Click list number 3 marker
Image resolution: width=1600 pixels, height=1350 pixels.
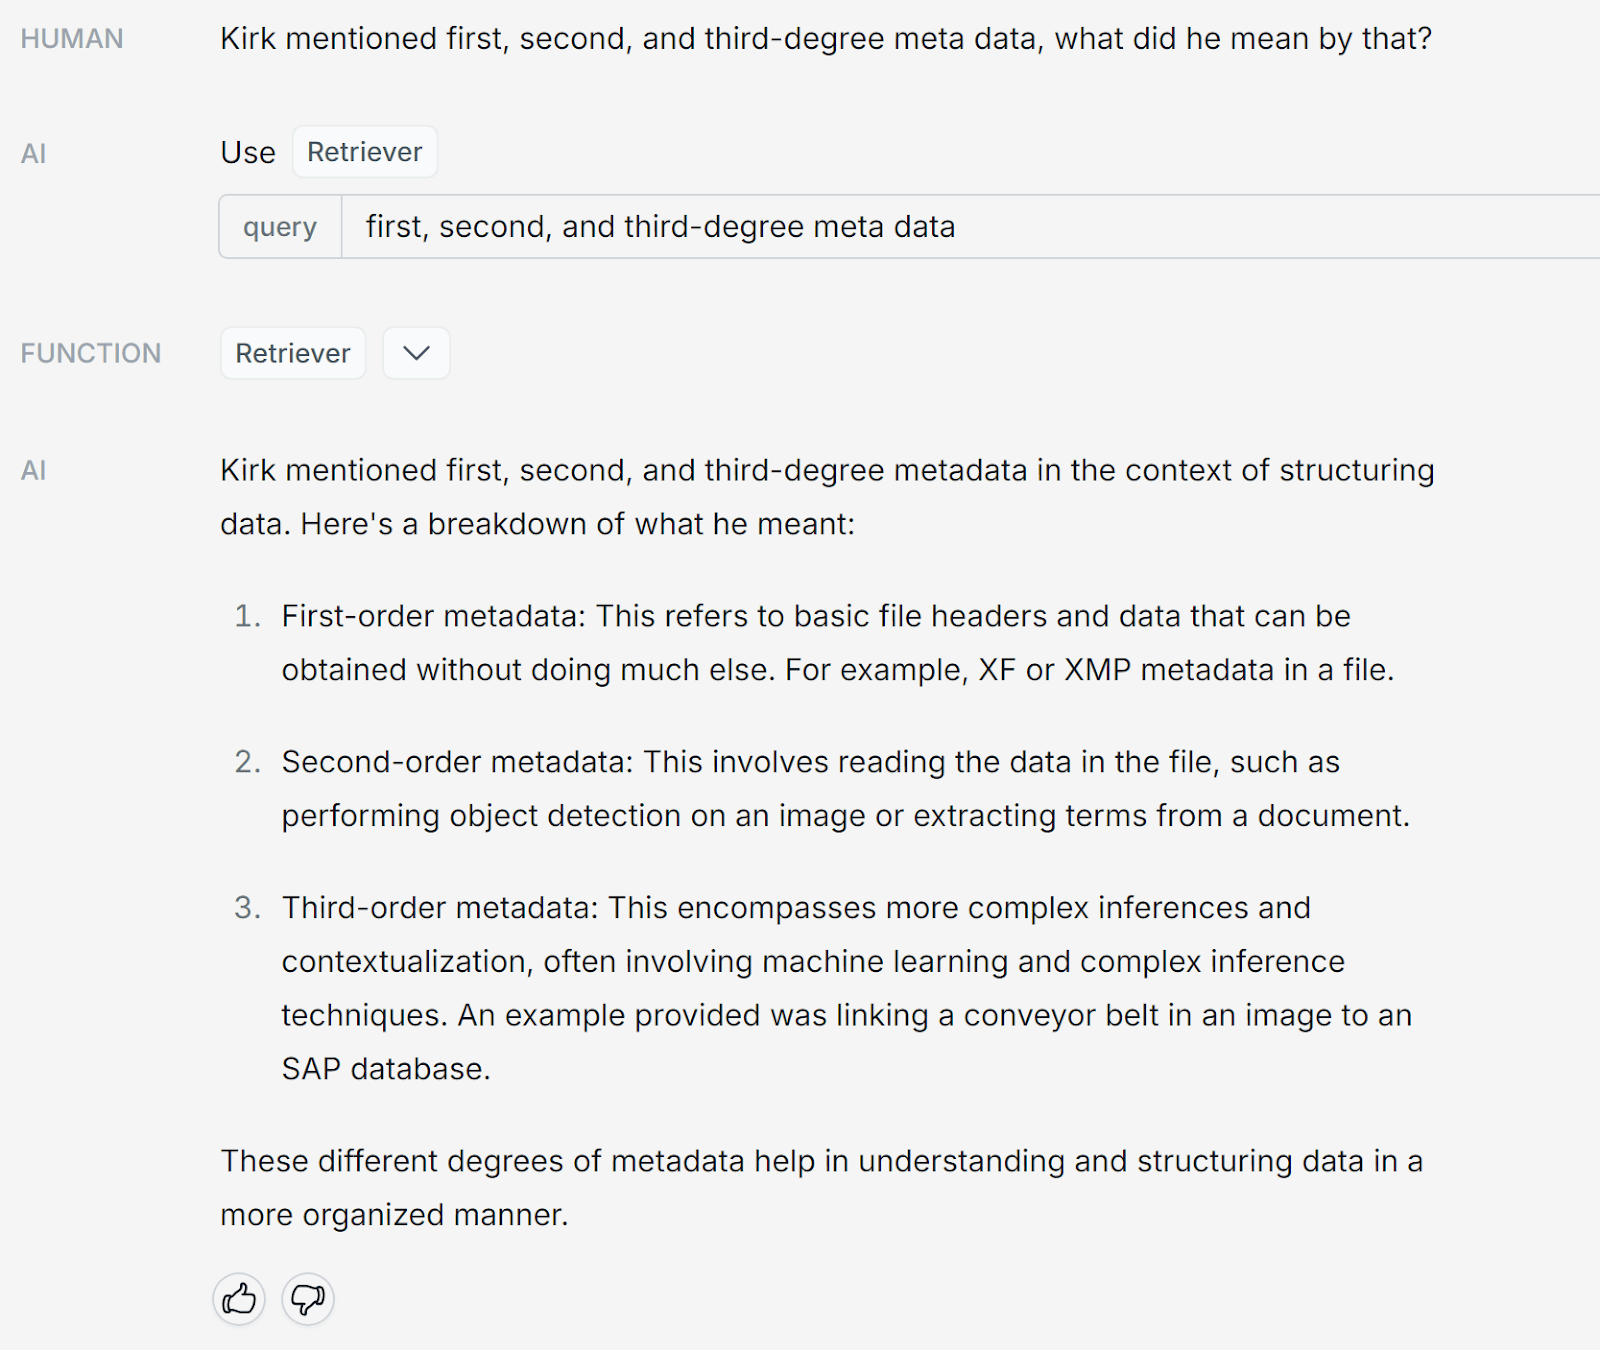pos(247,908)
